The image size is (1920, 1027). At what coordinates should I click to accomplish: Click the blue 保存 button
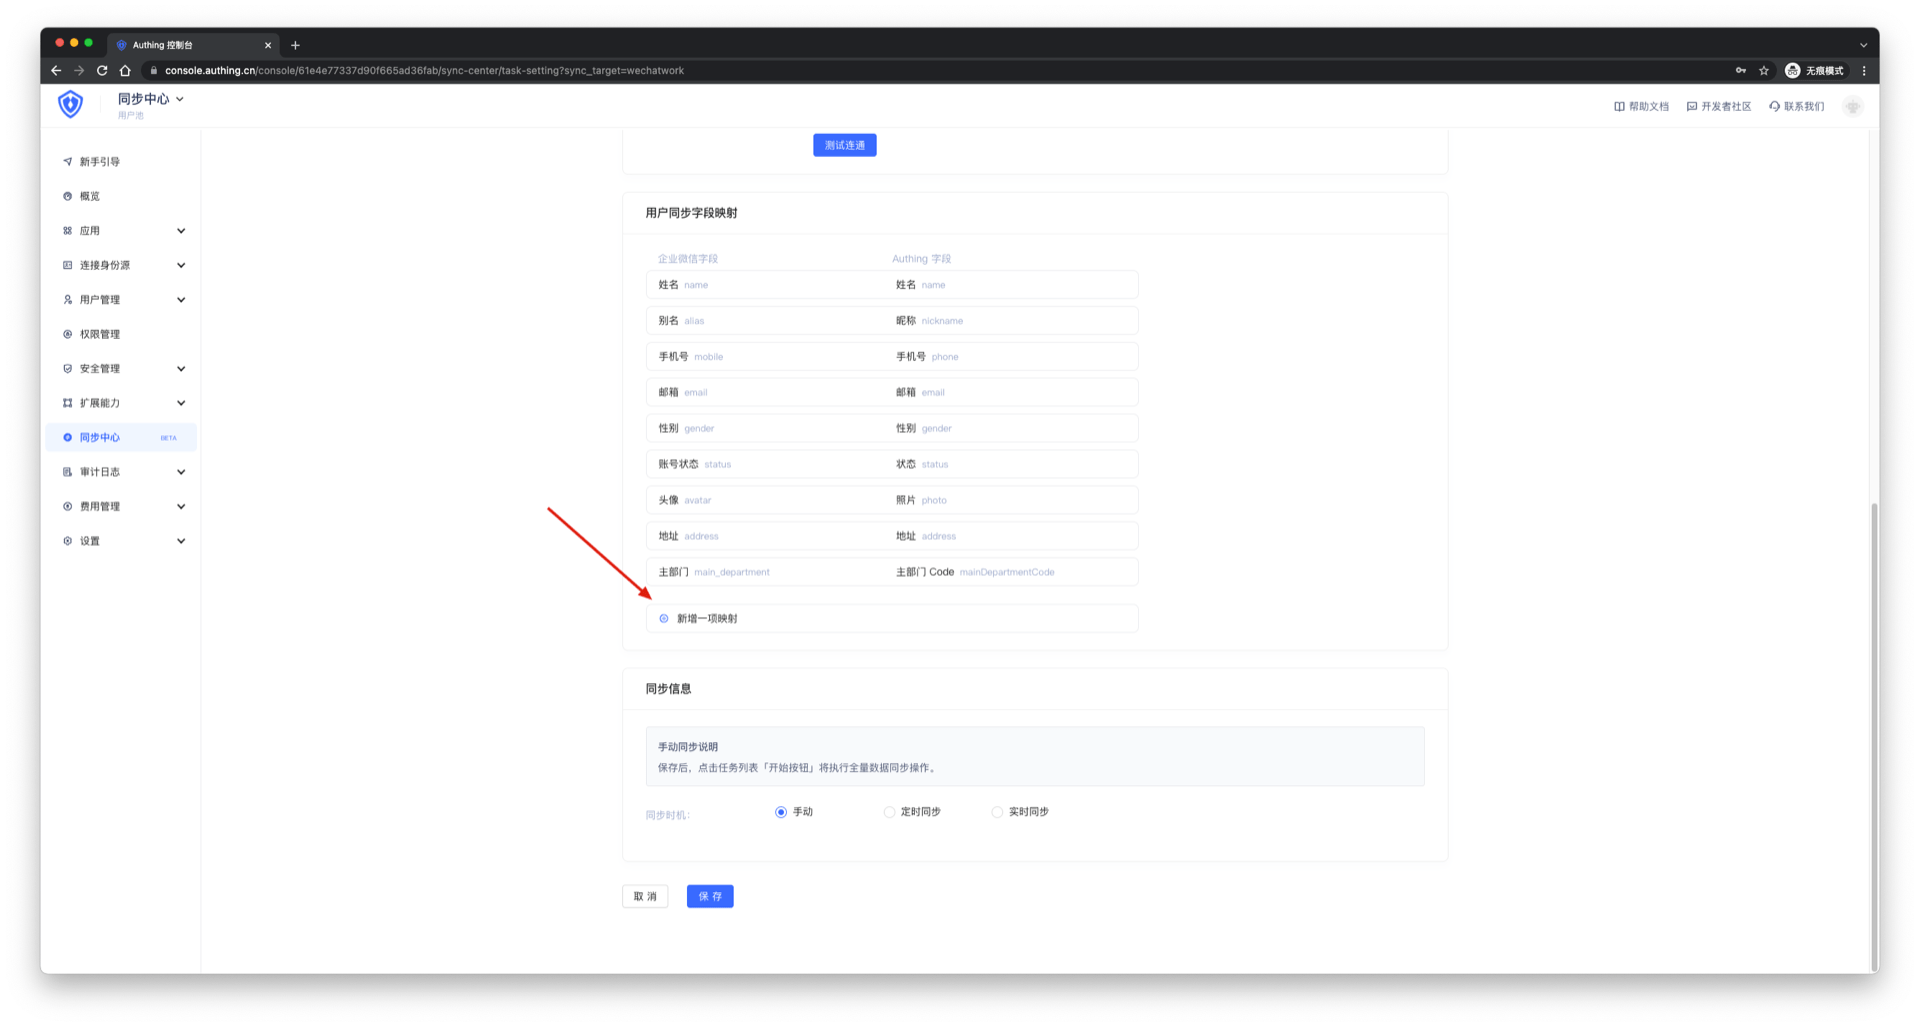[x=710, y=896]
